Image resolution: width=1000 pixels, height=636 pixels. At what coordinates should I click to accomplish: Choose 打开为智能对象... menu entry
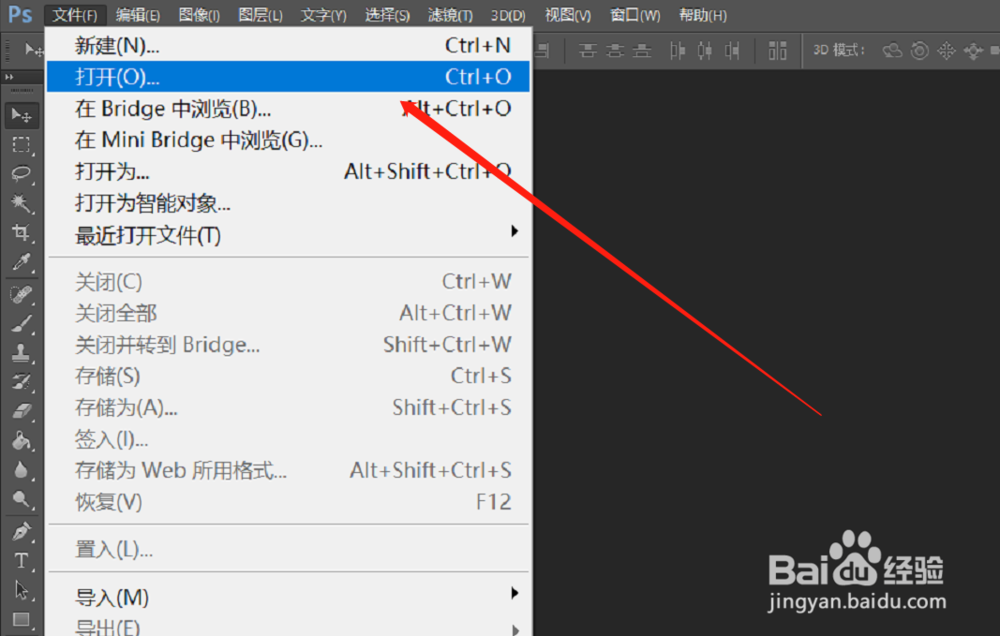288,203
